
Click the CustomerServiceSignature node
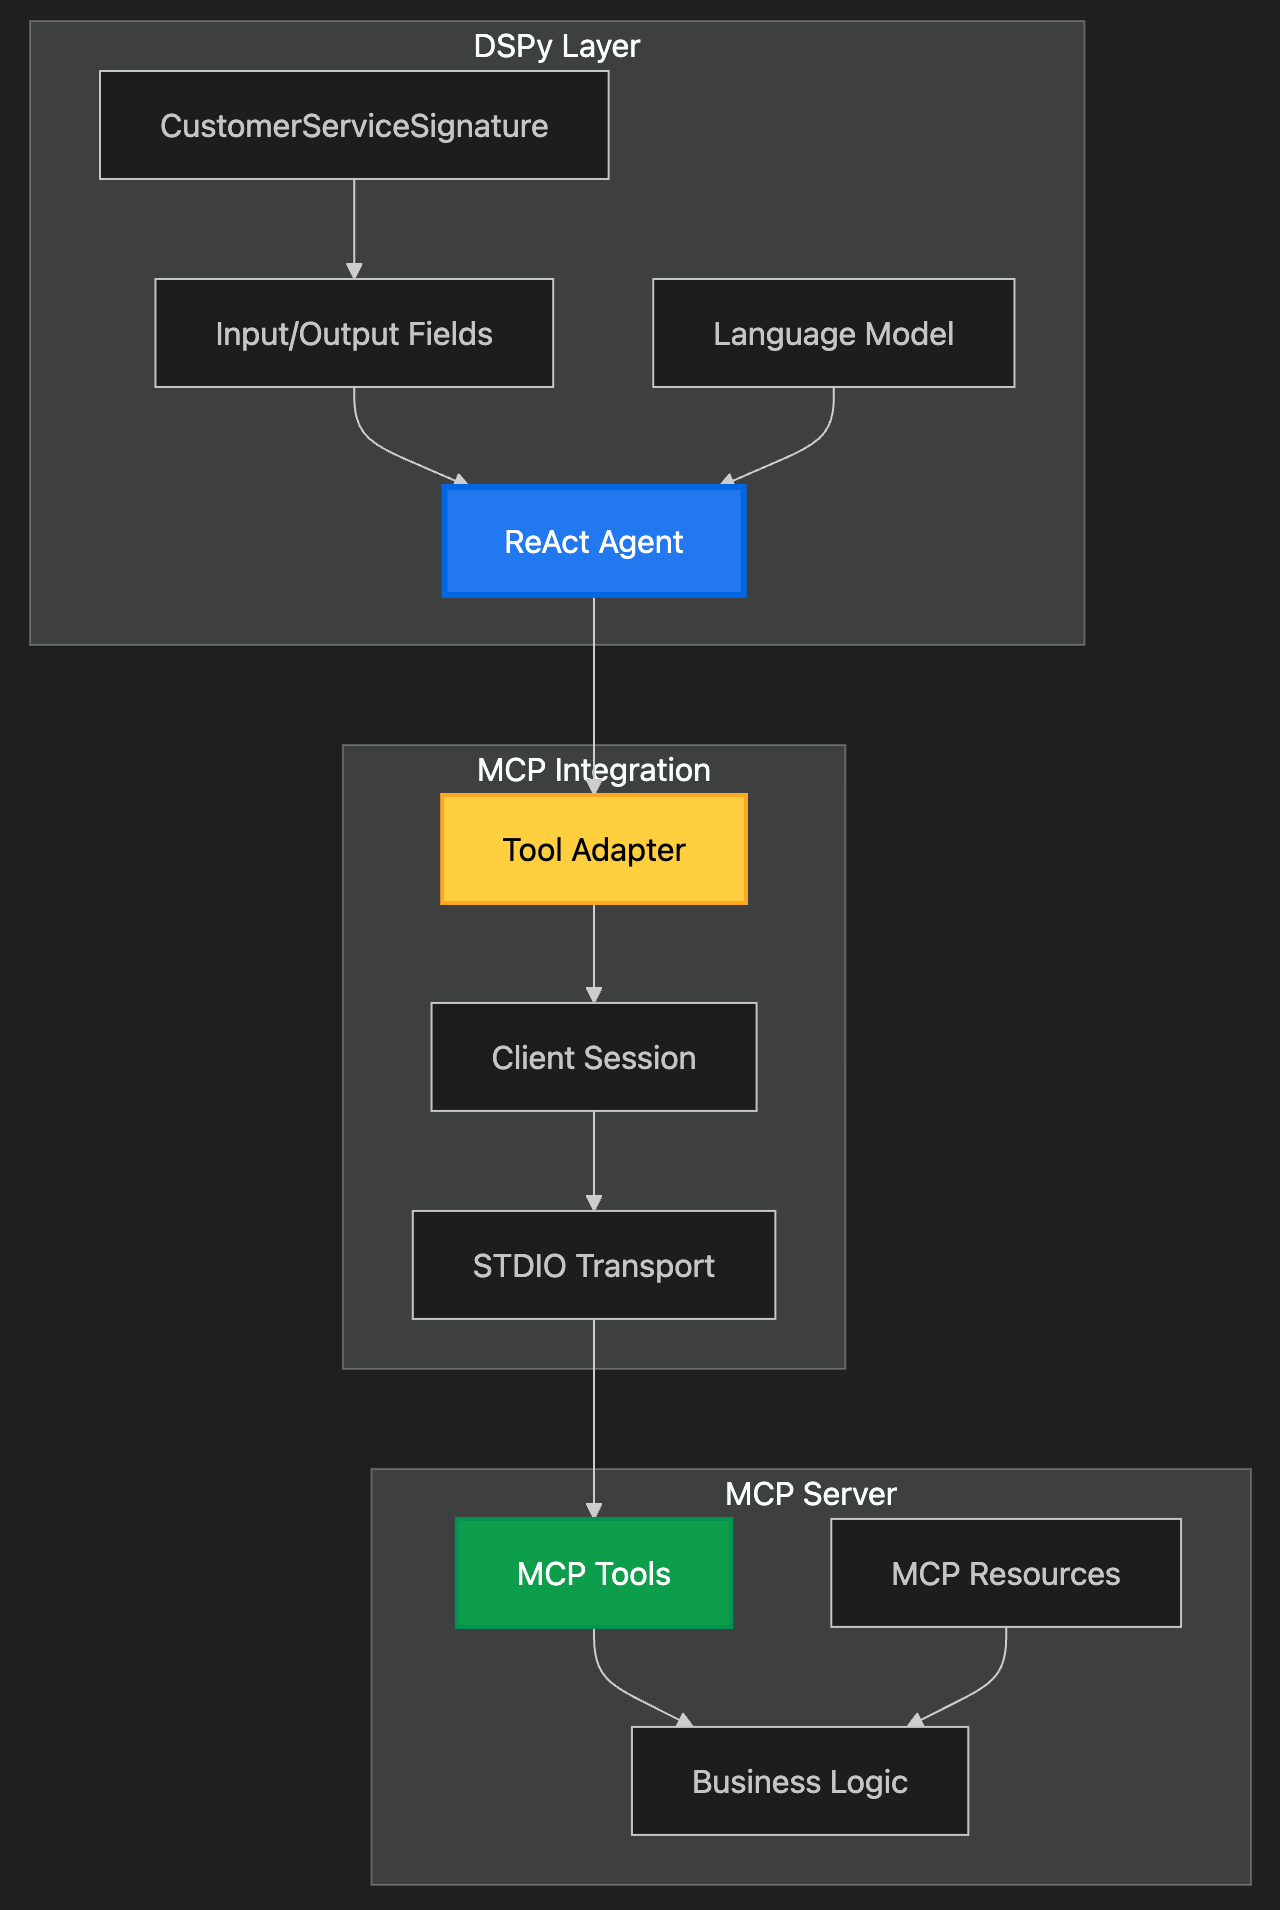pyautogui.click(x=354, y=125)
